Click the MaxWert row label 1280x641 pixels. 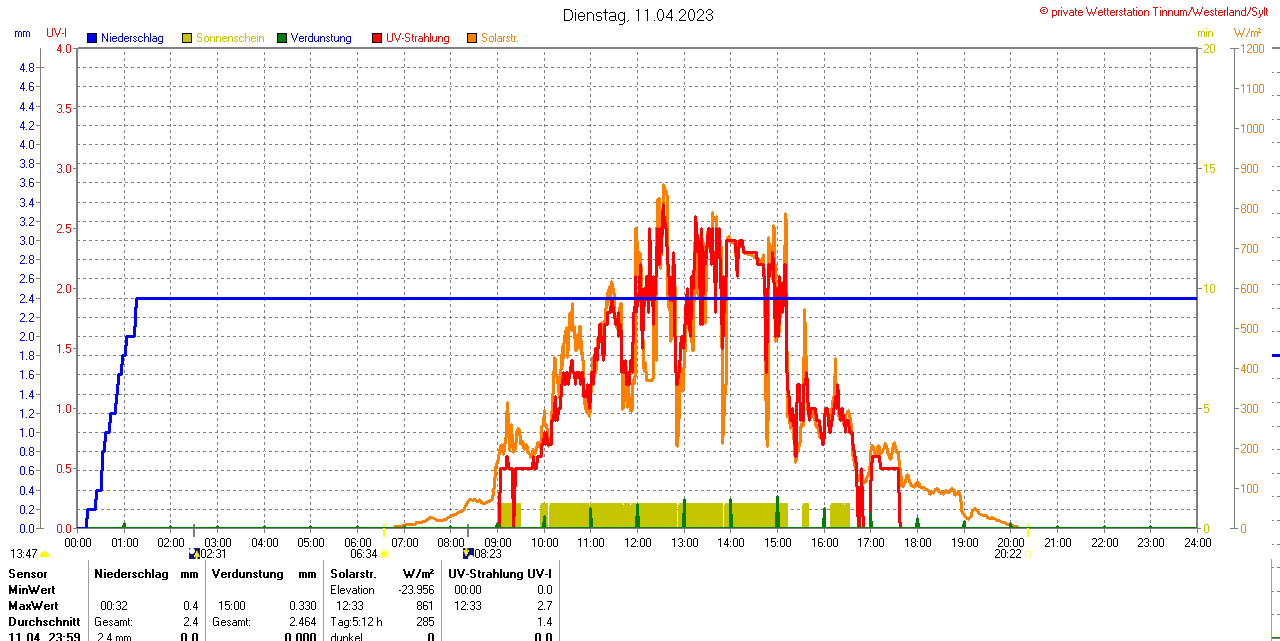click(x=33, y=606)
